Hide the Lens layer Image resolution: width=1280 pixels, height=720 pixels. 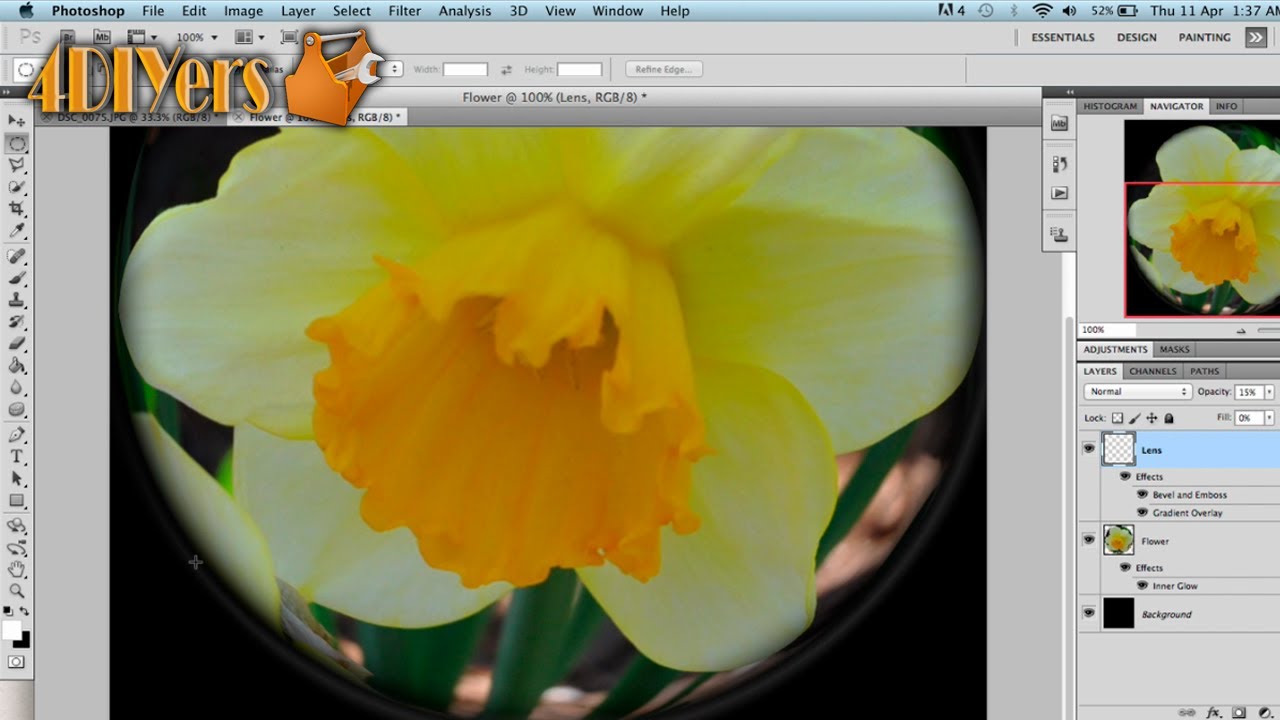pyautogui.click(x=1089, y=450)
